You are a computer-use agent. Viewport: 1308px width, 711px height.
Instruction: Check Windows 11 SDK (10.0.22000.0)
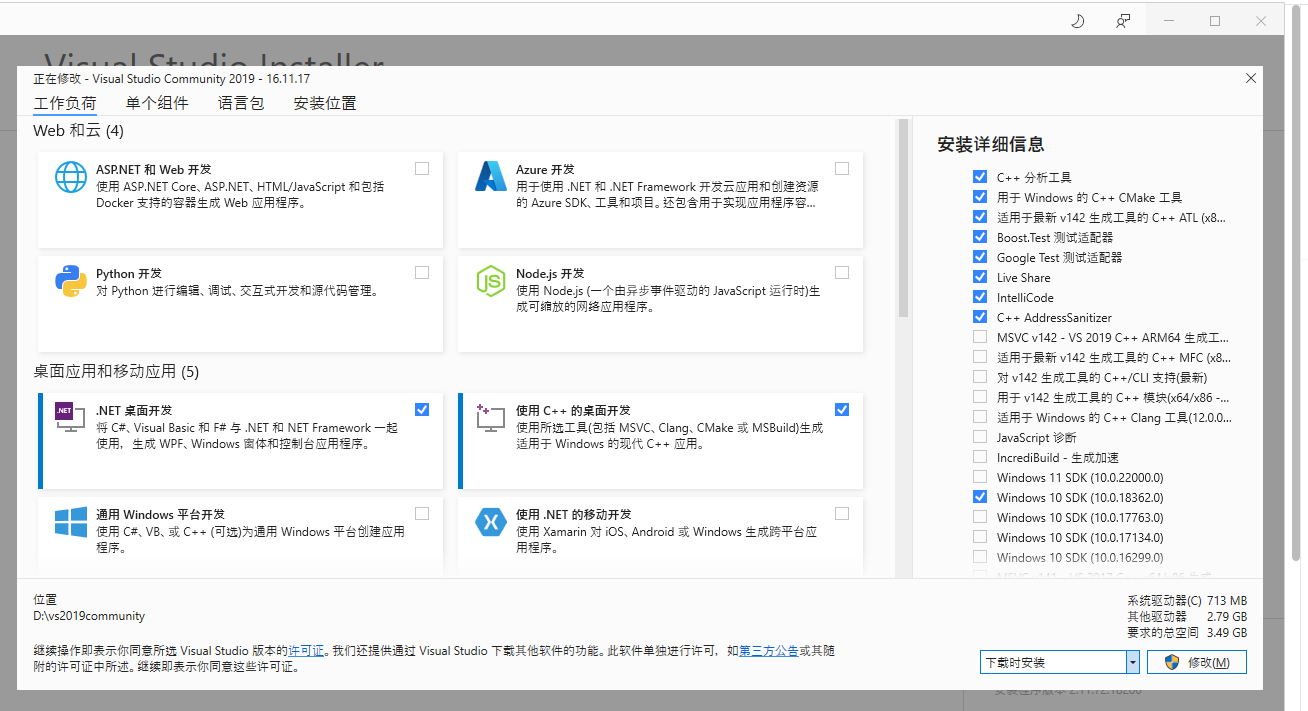tap(979, 477)
